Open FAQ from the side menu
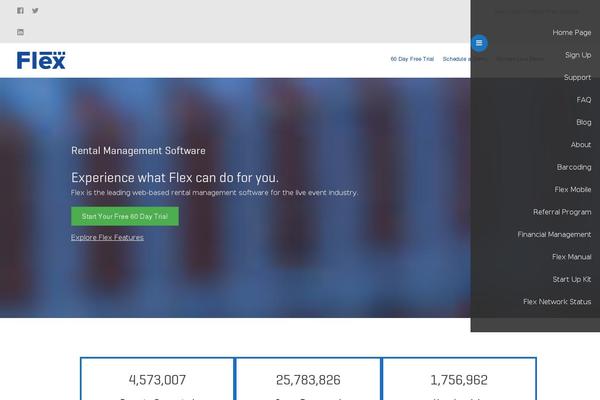Viewport: 600px width, 400px height. [584, 100]
